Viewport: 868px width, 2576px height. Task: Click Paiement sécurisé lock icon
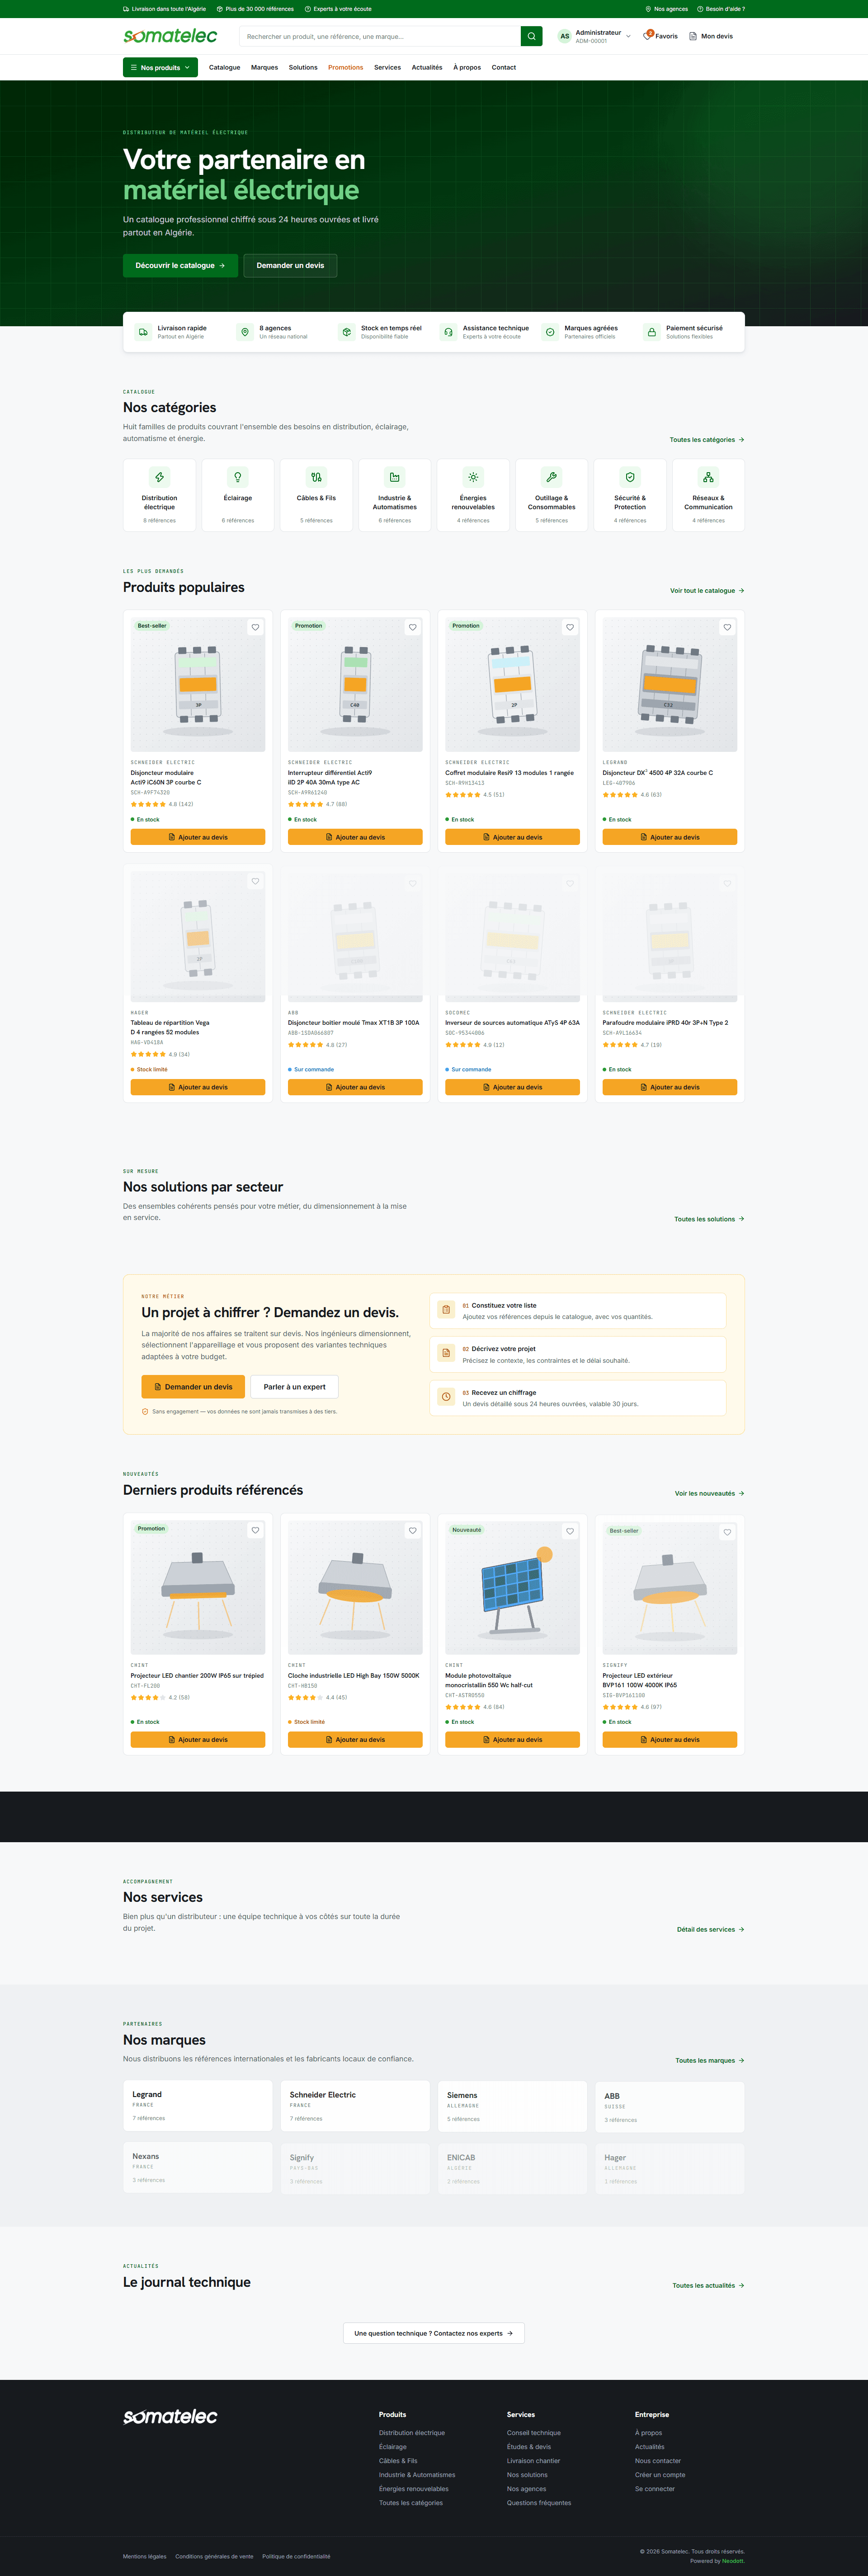[x=652, y=332]
